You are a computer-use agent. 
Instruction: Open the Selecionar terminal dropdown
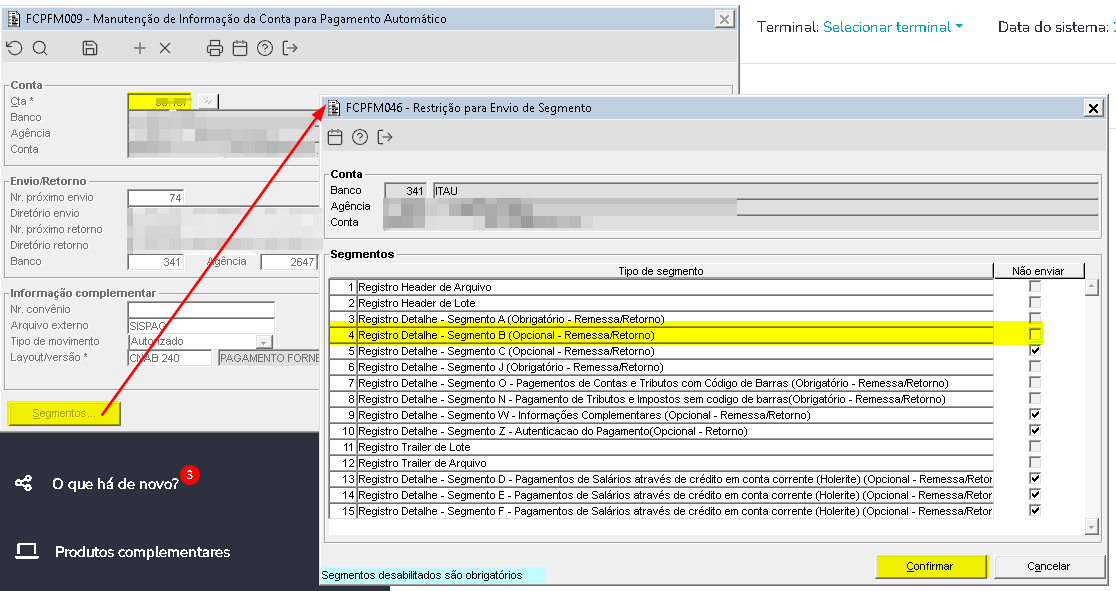893,27
